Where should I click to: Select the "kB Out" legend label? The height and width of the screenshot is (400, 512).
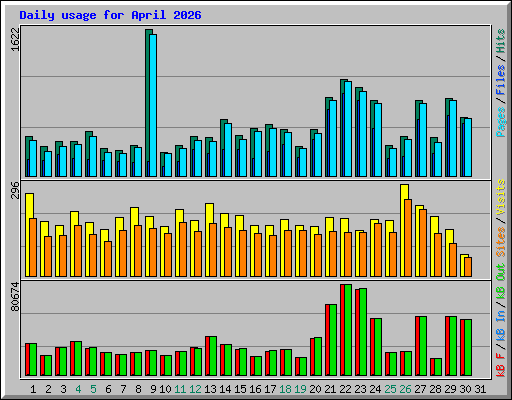pos(501,281)
